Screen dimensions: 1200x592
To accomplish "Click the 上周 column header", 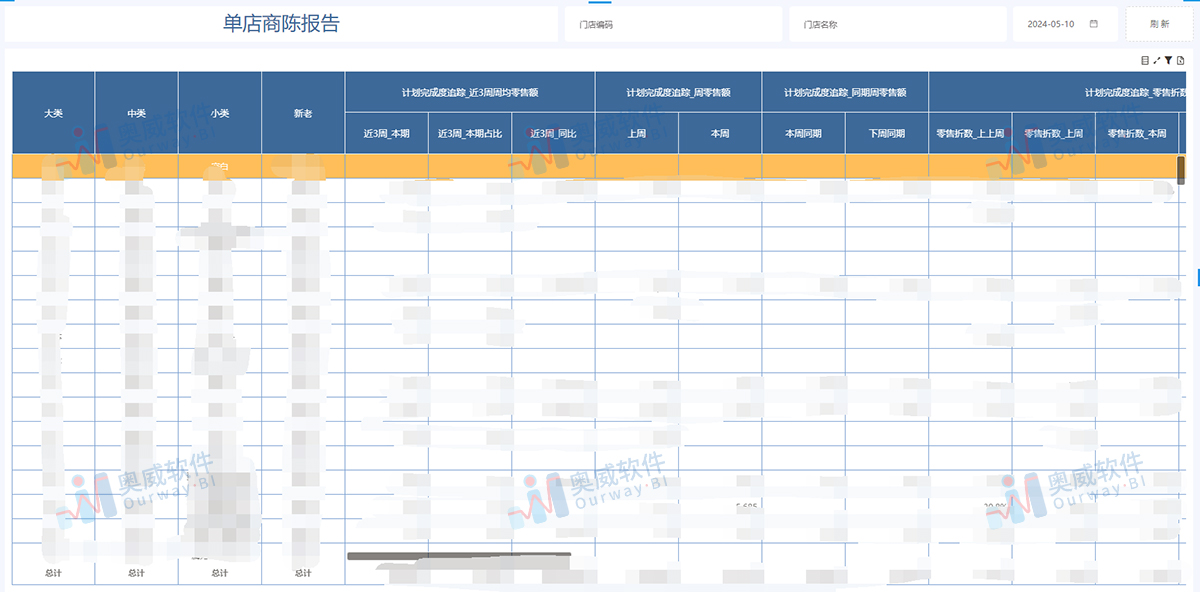I will point(637,133).
